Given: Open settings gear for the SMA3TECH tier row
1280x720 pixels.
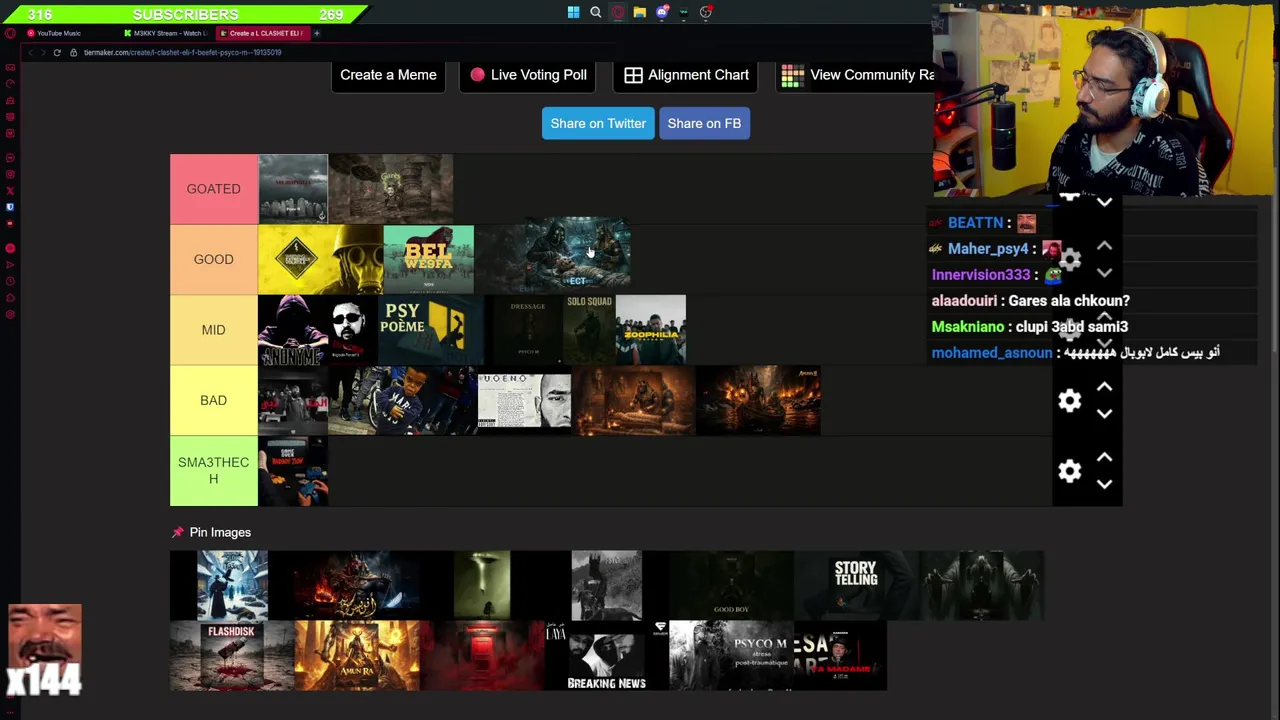Looking at the screenshot, I should 1070,471.
